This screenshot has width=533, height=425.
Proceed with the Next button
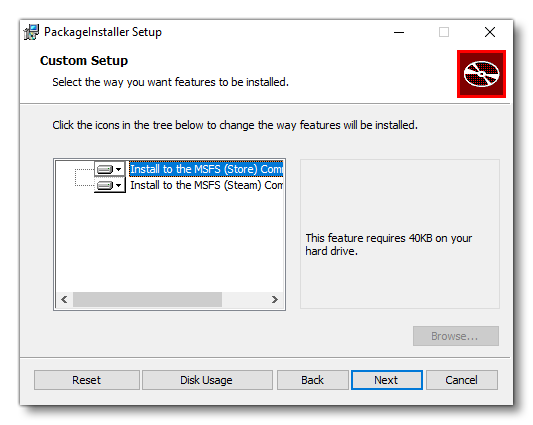point(387,380)
